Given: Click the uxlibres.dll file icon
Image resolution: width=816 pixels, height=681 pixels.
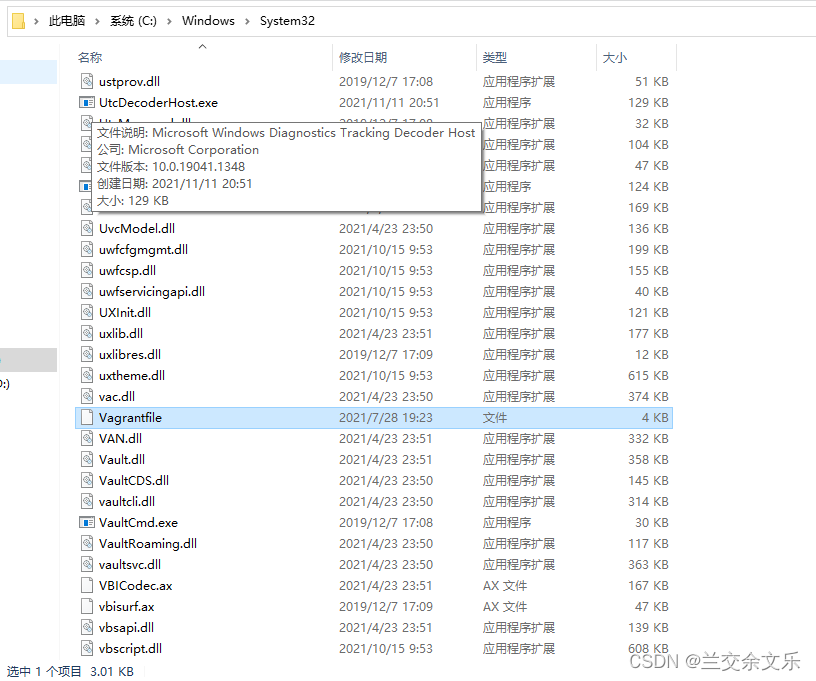Looking at the screenshot, I should point(87,354).
